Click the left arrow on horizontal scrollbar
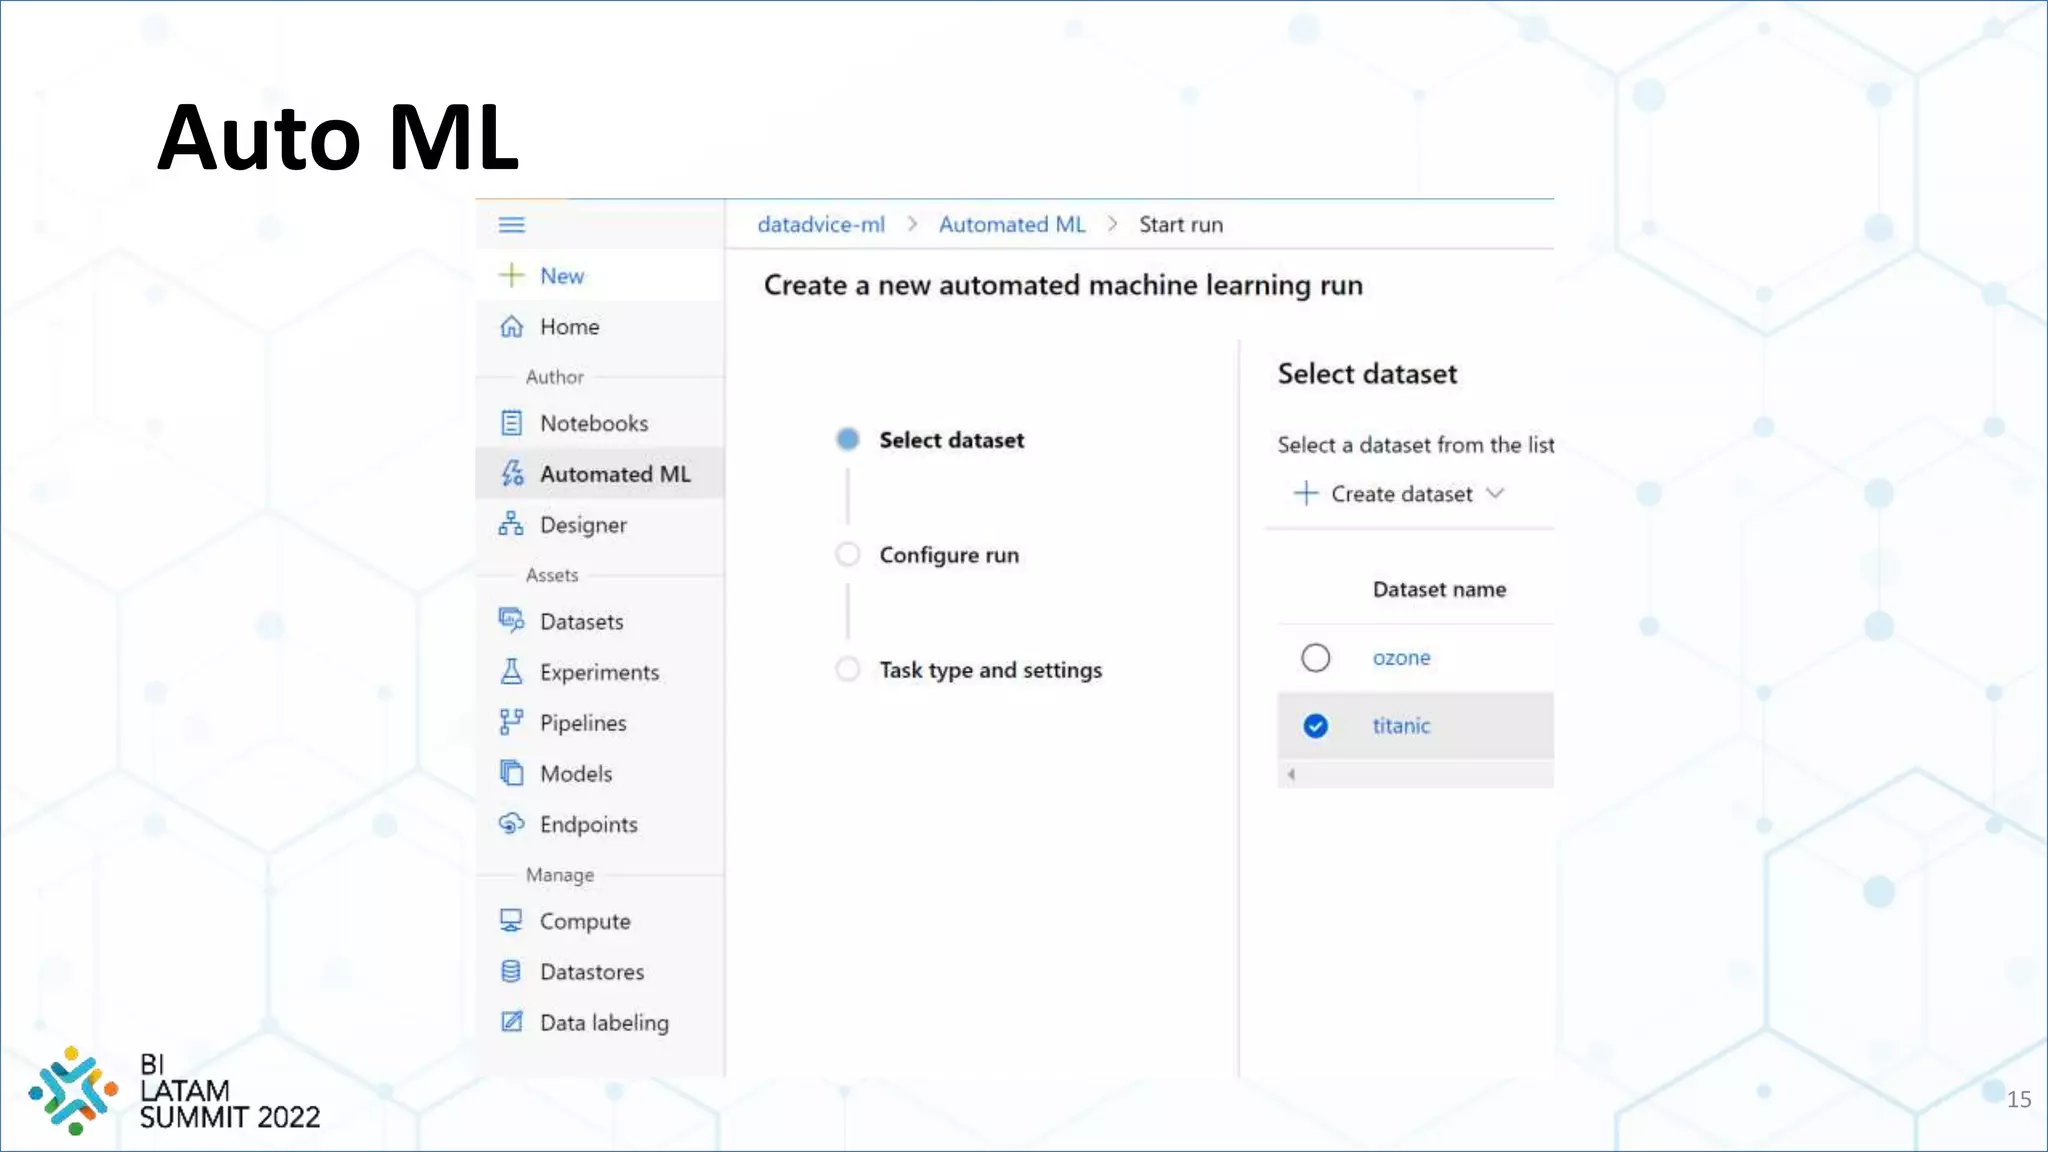Screen dimensions: 2048x1152 tap(1291, 774)
